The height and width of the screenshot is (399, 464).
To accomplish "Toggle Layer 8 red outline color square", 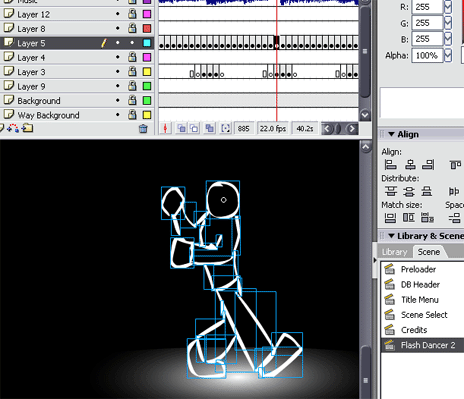I will [147, 28].
